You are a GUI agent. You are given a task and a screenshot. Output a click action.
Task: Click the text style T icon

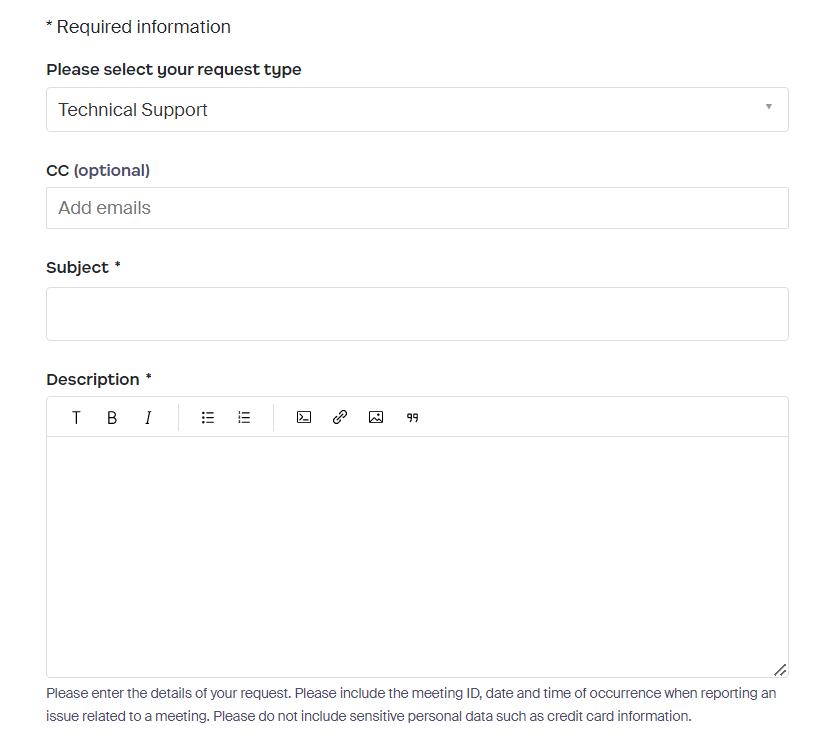coord(76,418)
